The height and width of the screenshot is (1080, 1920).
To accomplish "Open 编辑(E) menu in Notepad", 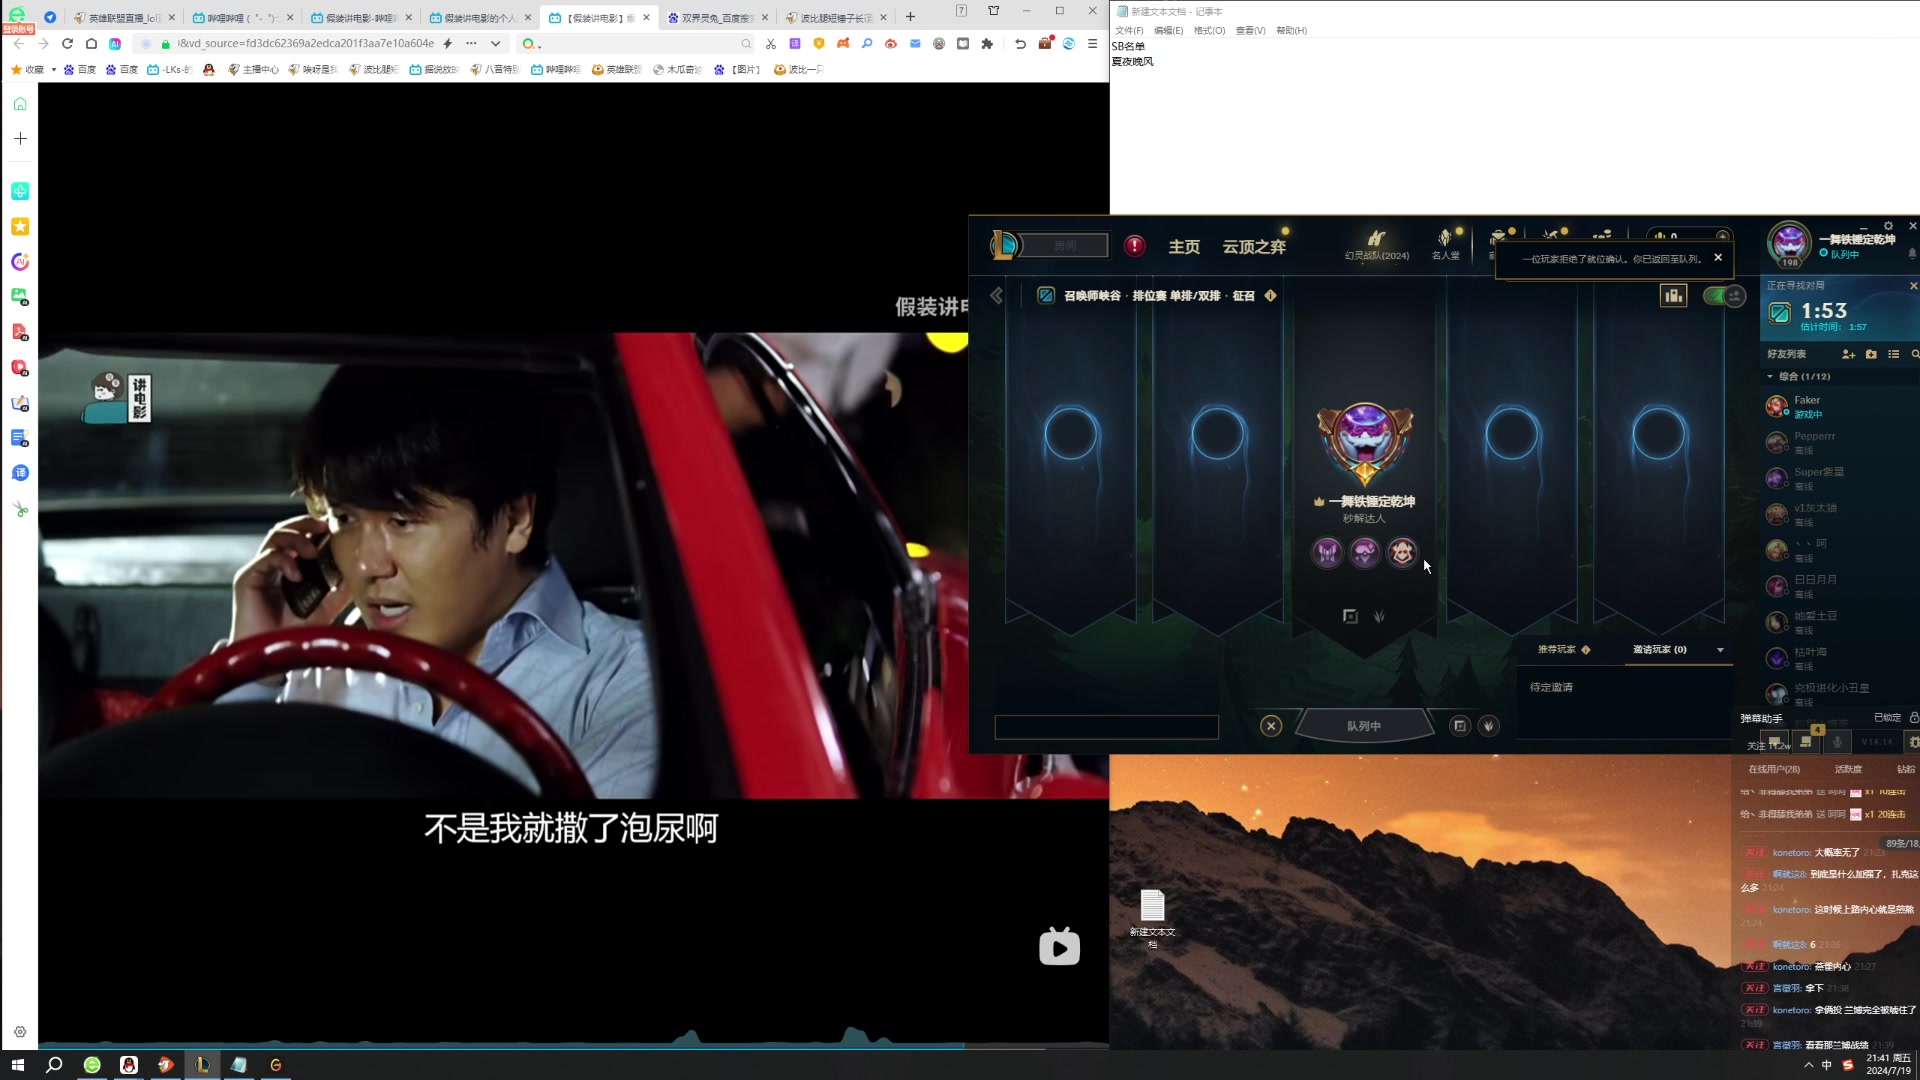I will pos(1168,31).
